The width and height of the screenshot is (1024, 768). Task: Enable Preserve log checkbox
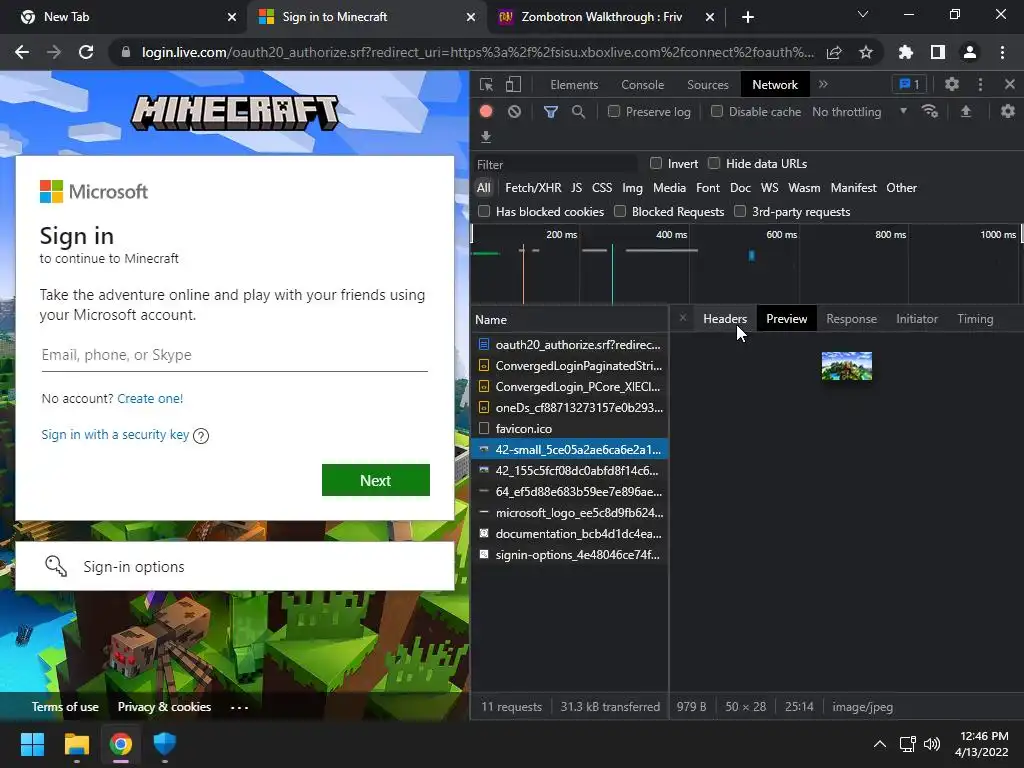614,111
